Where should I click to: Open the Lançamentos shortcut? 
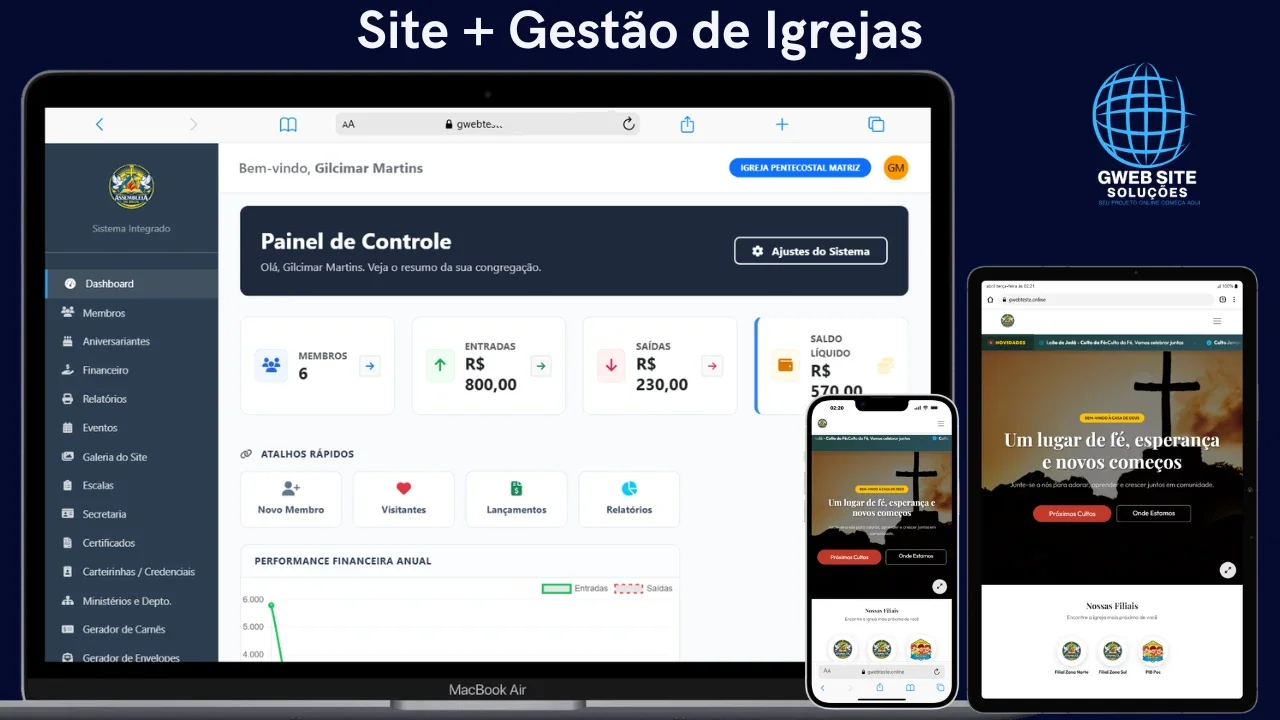pyautogui.click(x=516, y=499)
